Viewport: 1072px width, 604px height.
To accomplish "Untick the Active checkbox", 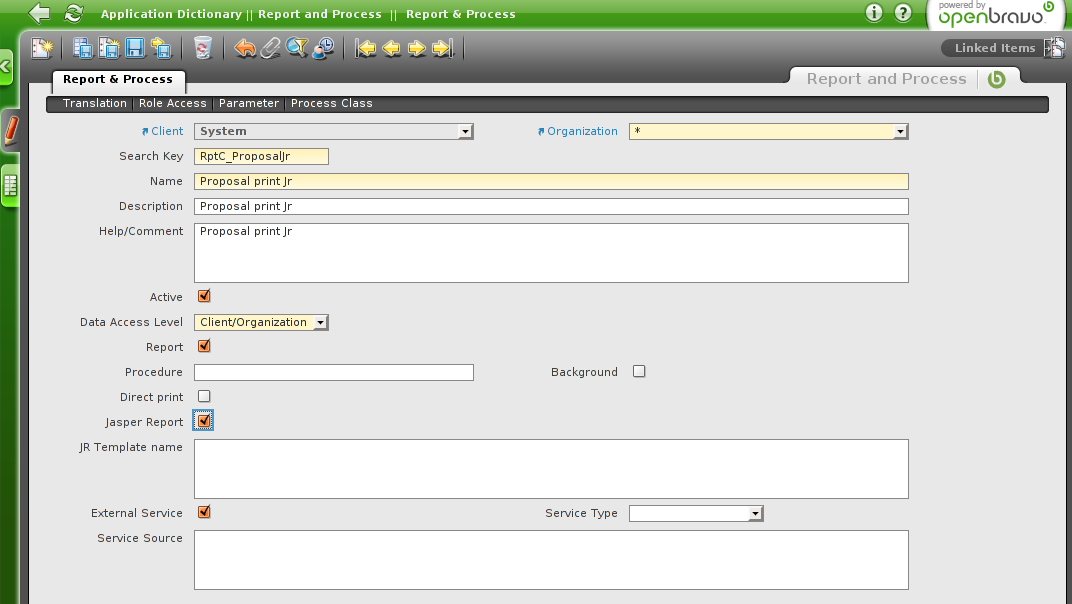I will point(204,296).
